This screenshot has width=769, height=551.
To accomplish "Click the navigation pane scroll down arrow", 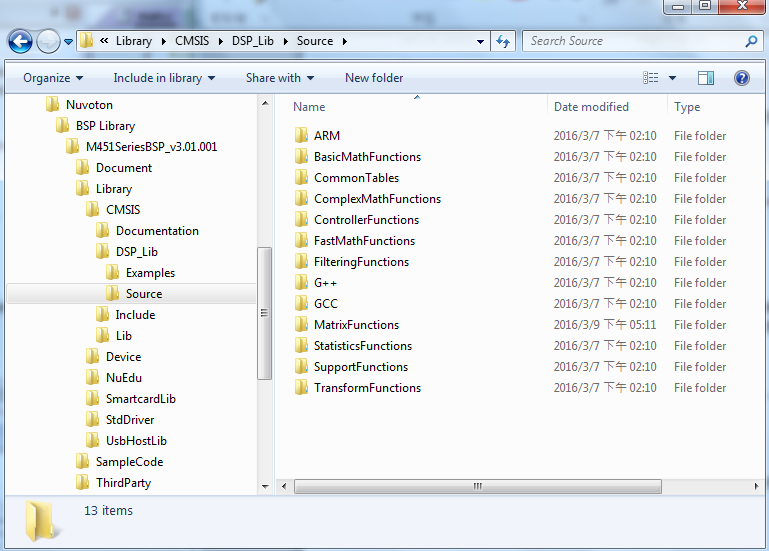I will [x=265, y=487].
